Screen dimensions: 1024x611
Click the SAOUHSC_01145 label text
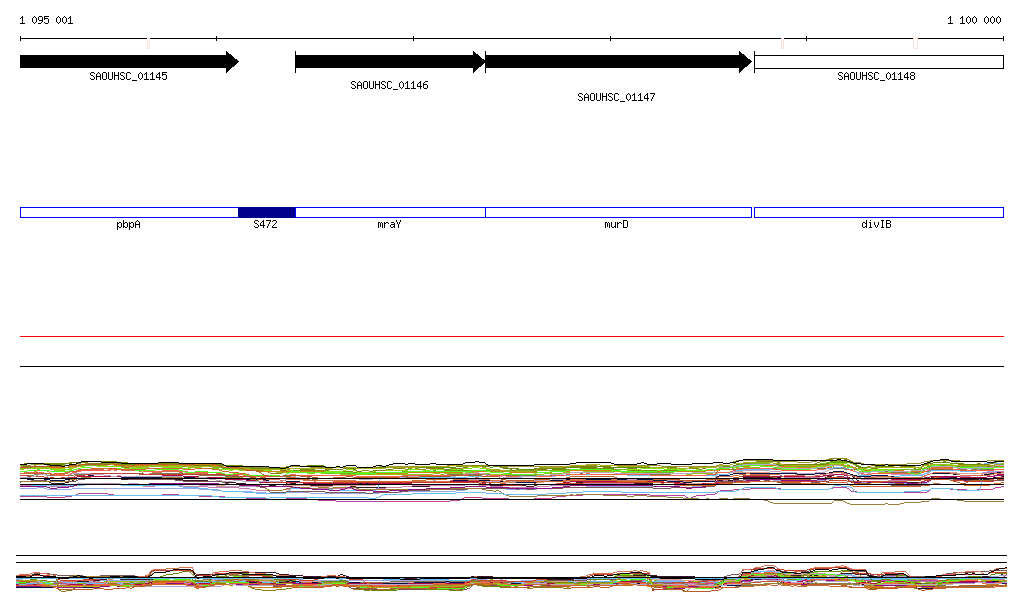point(129,76)
